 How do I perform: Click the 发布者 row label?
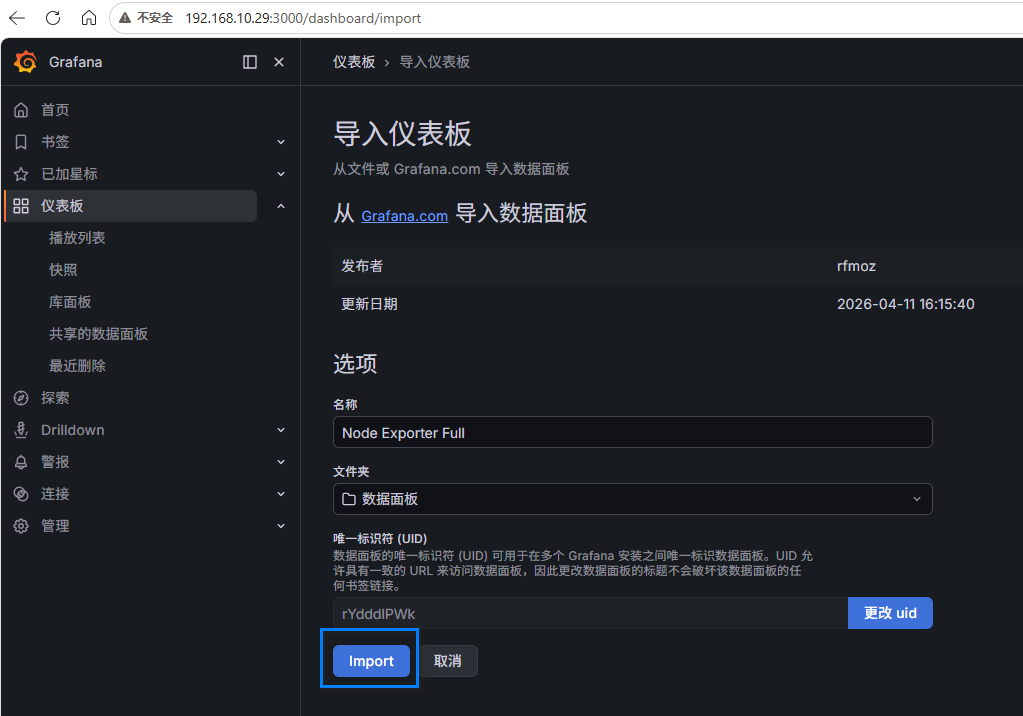coord(362,266)
